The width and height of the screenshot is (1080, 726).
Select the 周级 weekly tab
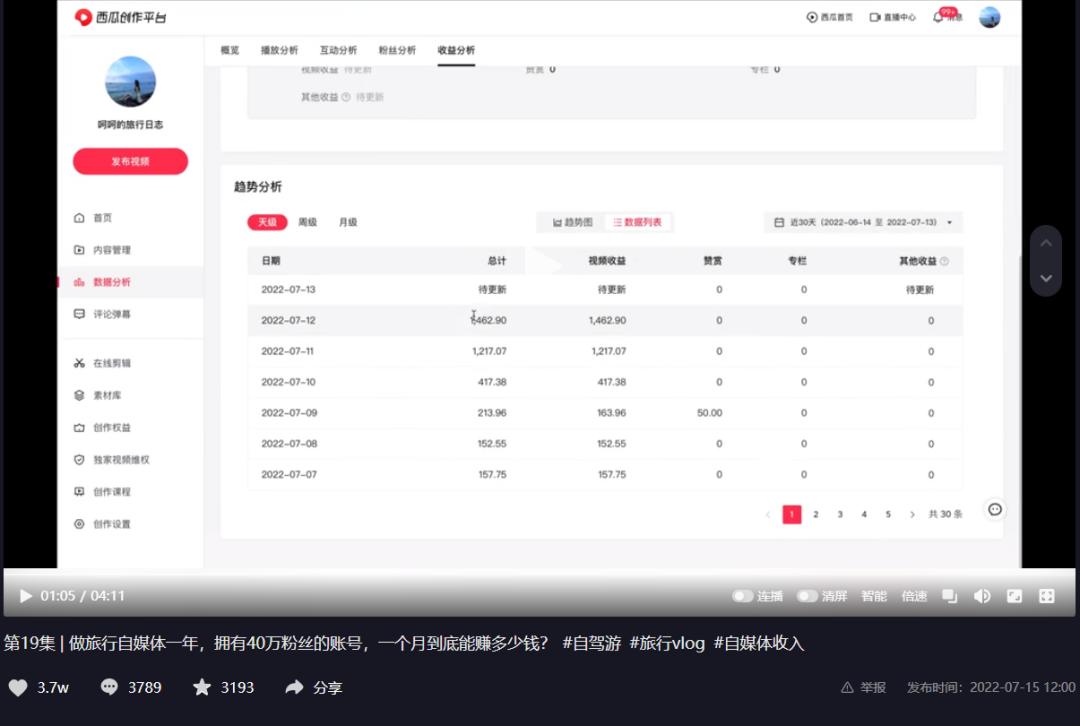click(x=308, y=221)
